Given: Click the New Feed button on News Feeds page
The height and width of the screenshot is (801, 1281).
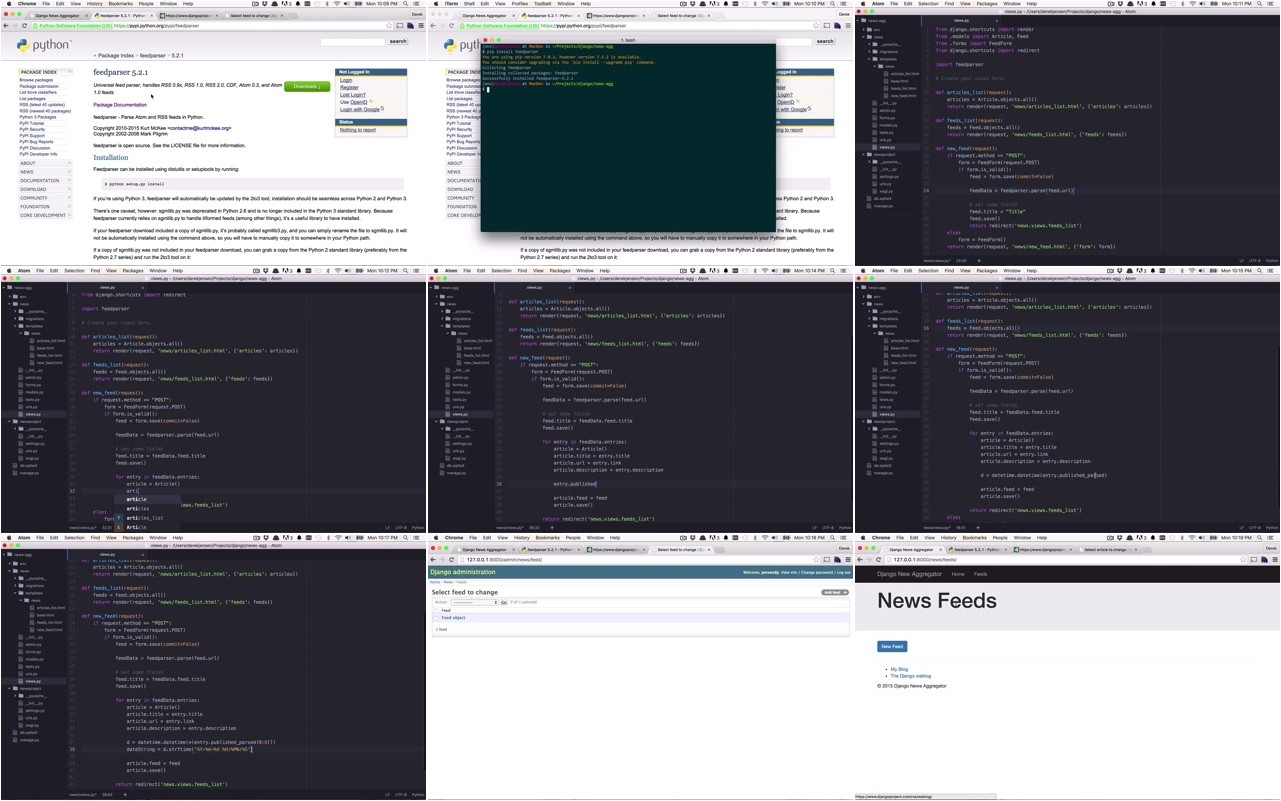Looking at the screenshot, I should pos(892,647).
